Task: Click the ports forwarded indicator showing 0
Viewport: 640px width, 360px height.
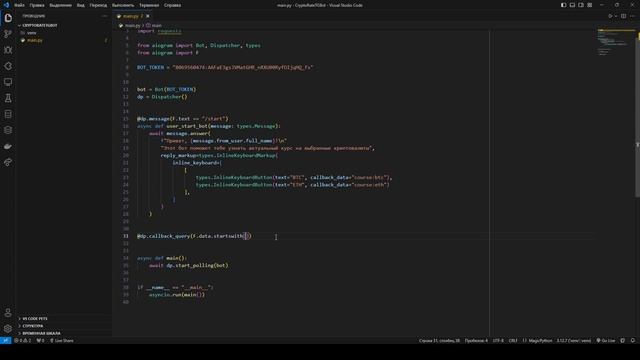Action: tap(40, 340)
